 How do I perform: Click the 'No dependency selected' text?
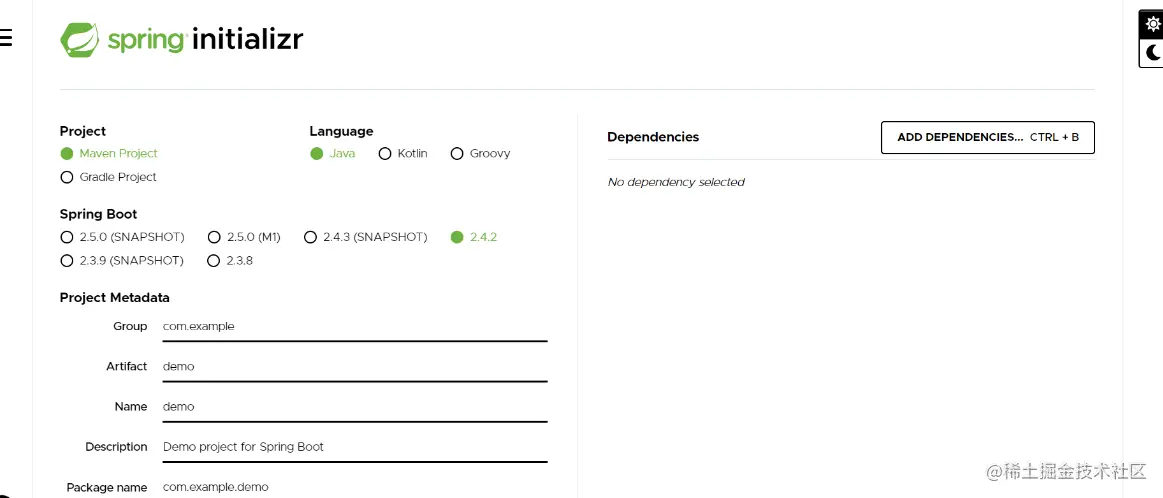(x=676, y=182)
